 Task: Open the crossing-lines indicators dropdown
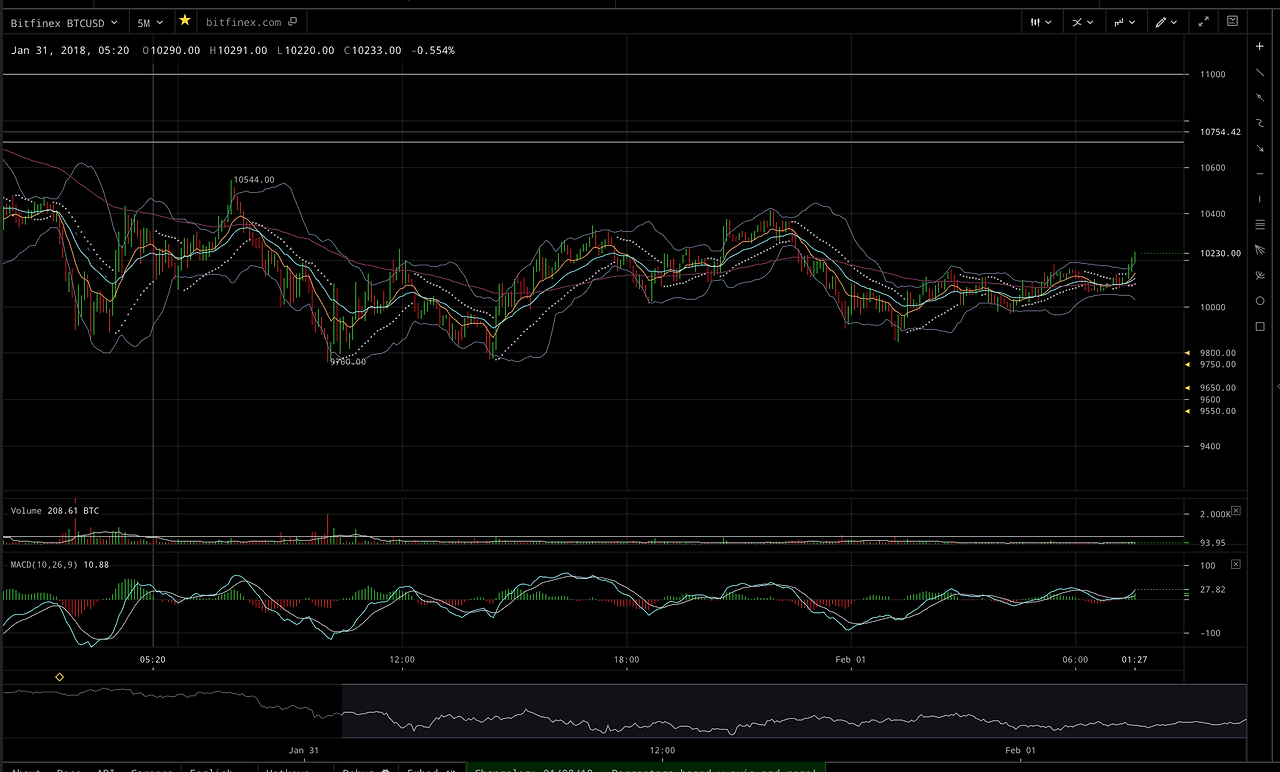pos(1082,22)
